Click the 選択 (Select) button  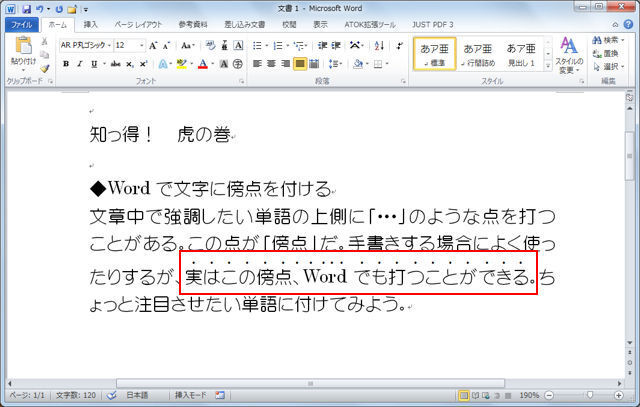point(608,67)
